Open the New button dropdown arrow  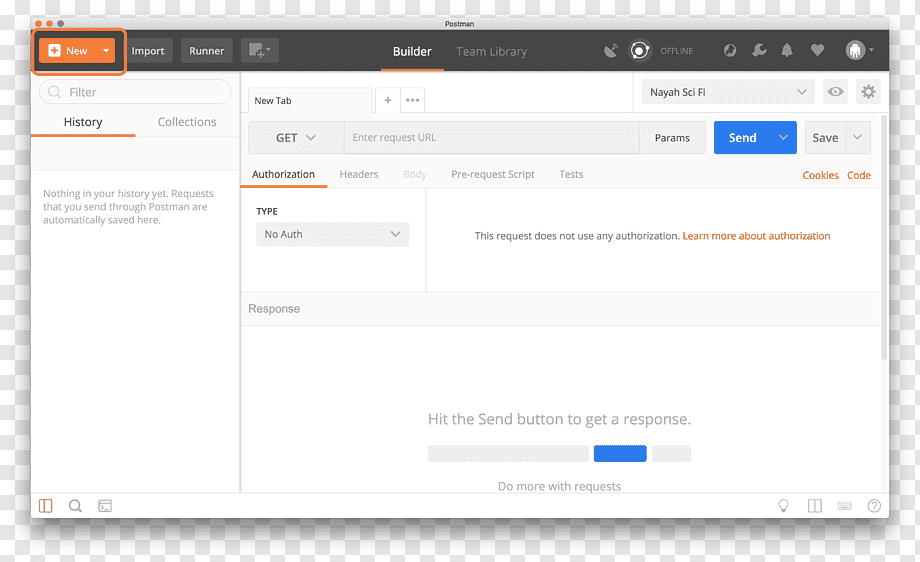(x=106, y=50)
